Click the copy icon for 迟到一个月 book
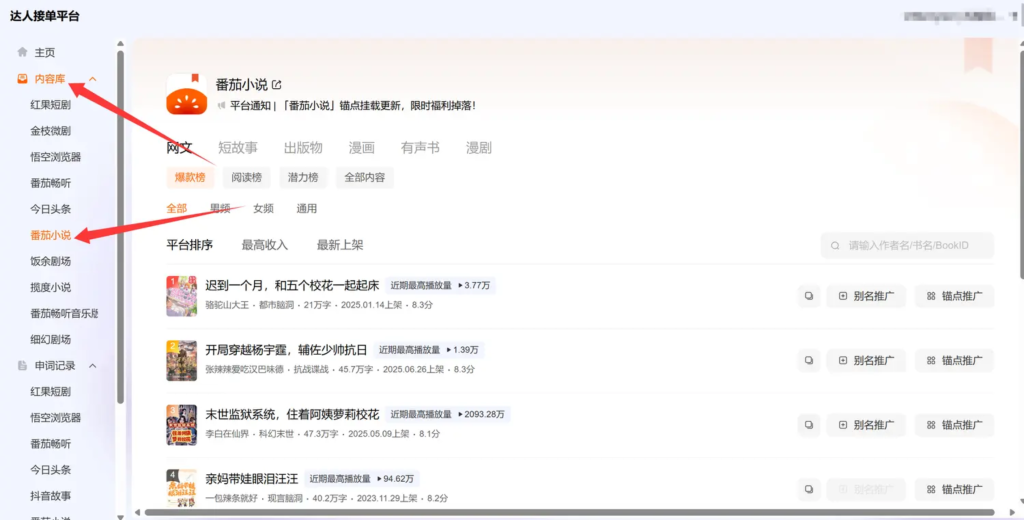Viewport: 1024px width, 520px height. (x=808, y=296)
